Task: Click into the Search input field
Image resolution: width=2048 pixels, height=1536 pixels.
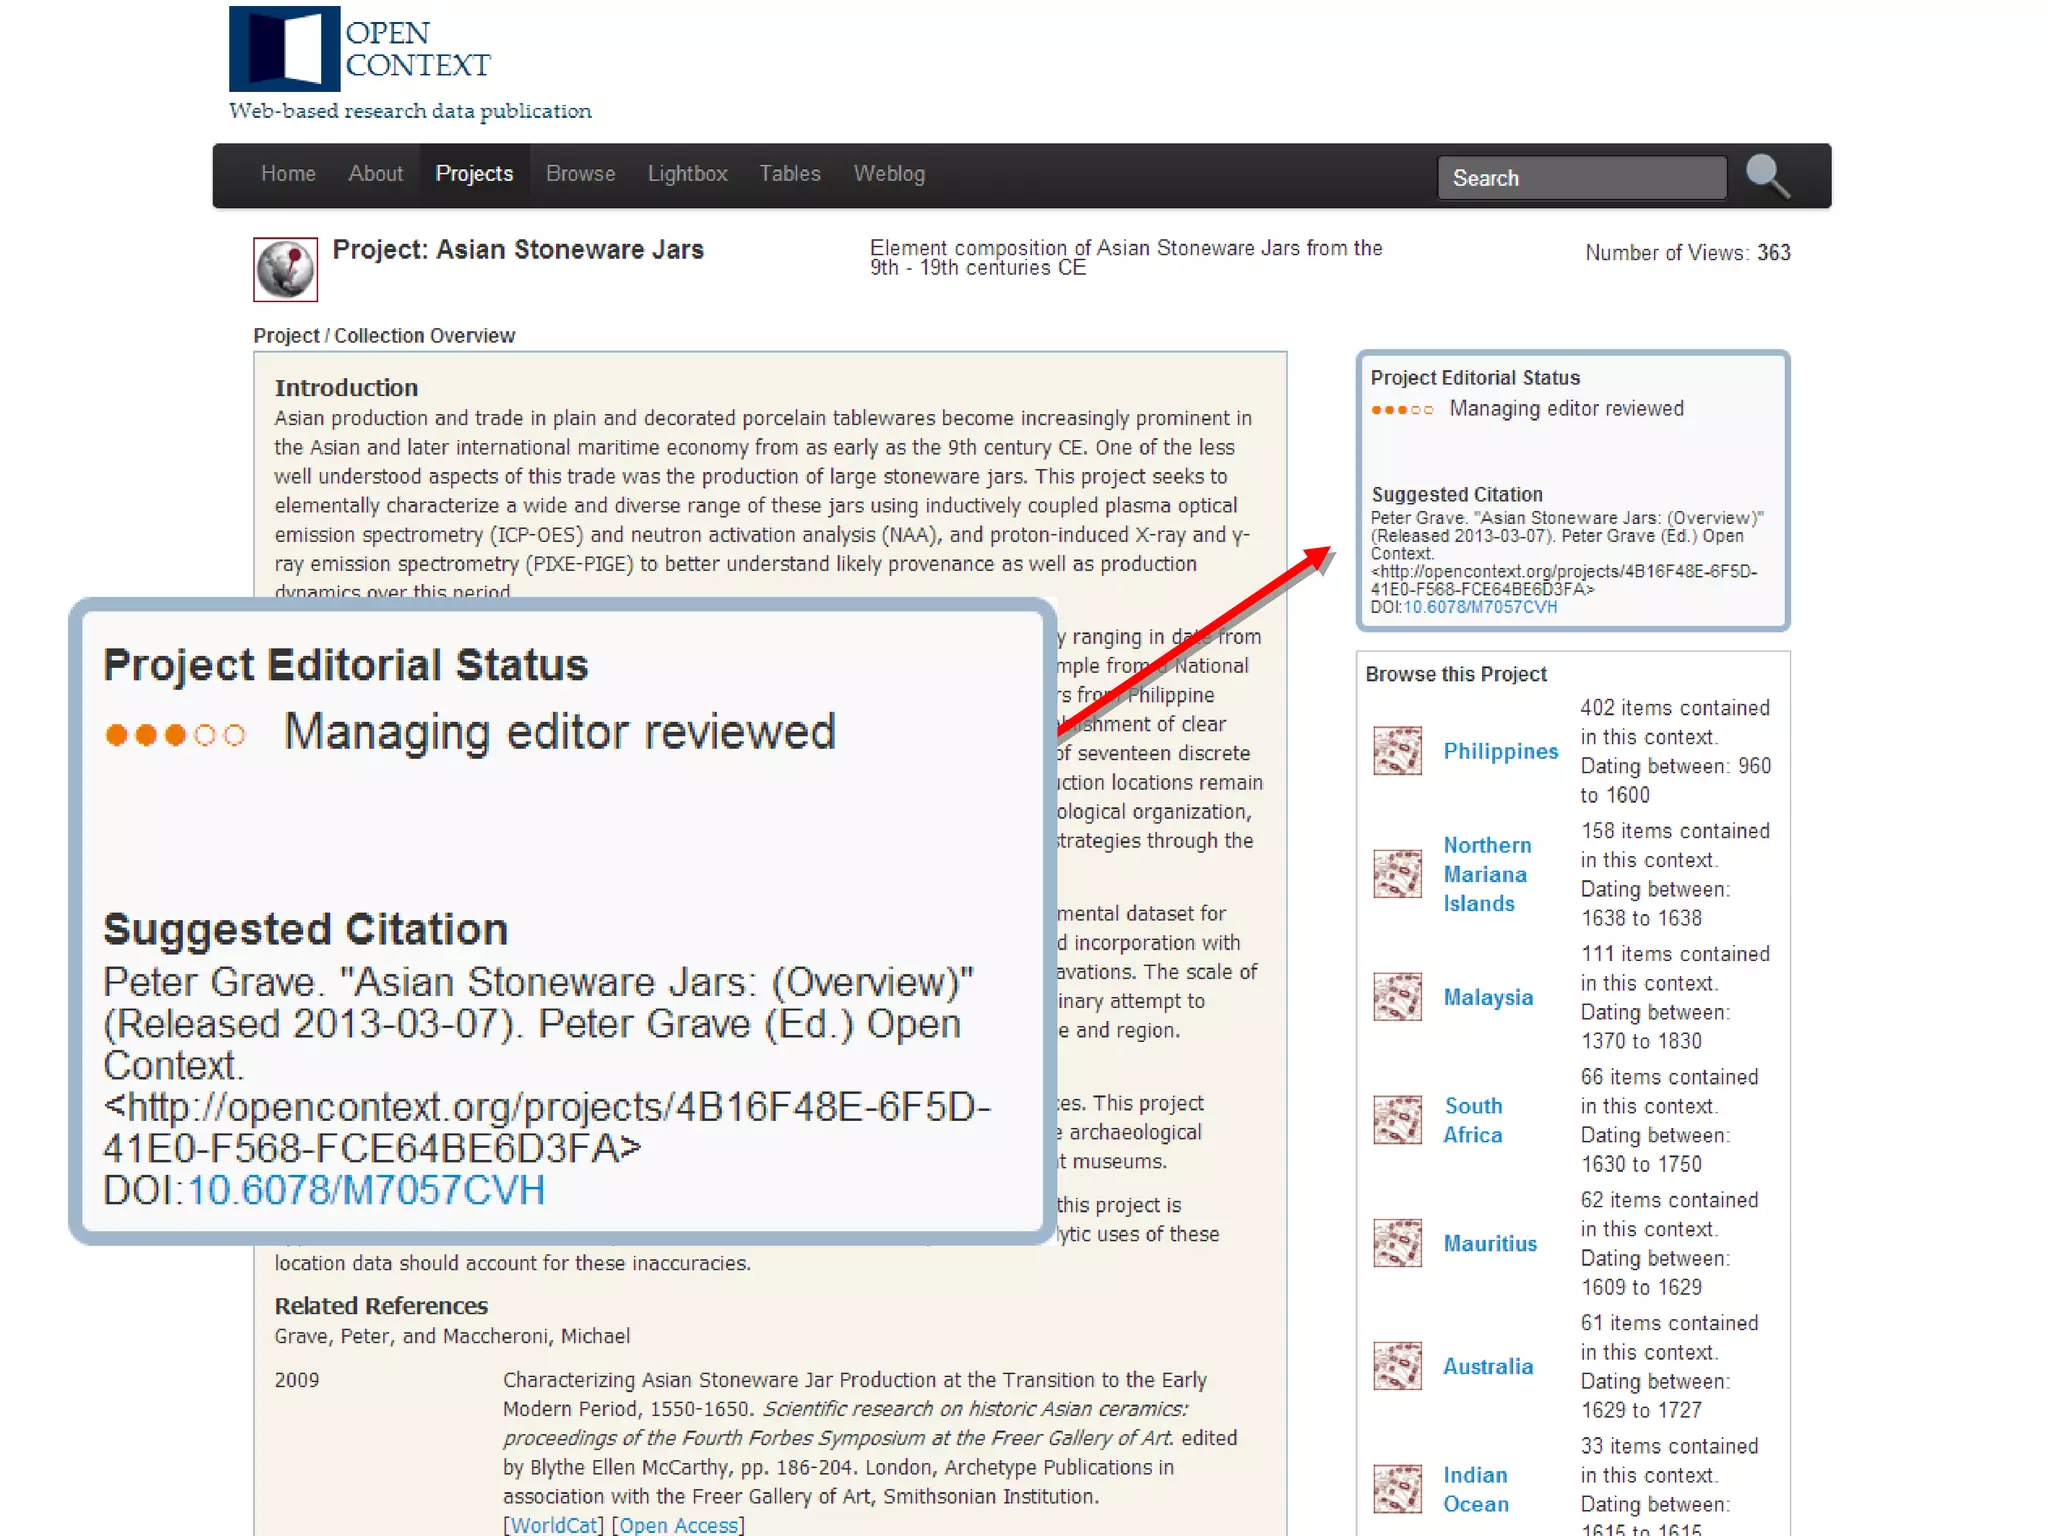Action: 1580,178
